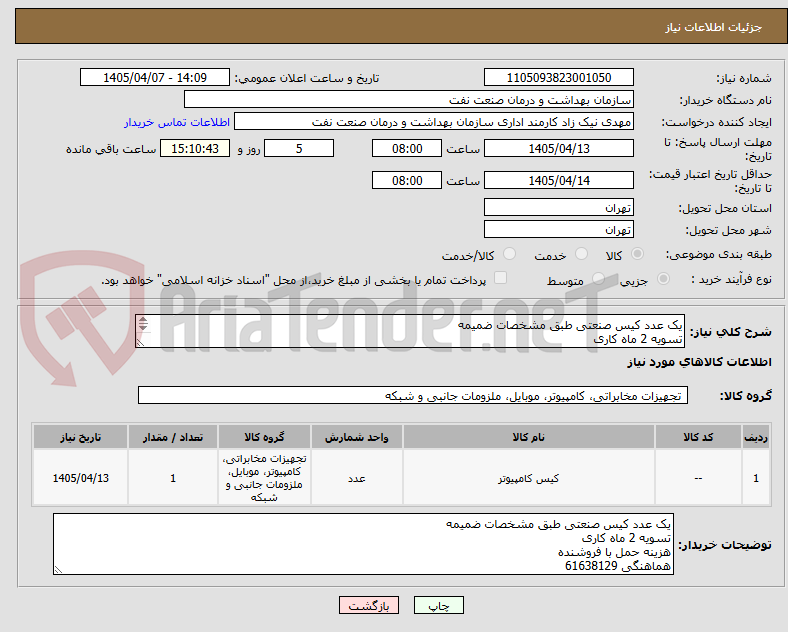The width and height of the screenshot is (788, 632).
Task: Click the بازگشت back button
Action: coord(369,605)
